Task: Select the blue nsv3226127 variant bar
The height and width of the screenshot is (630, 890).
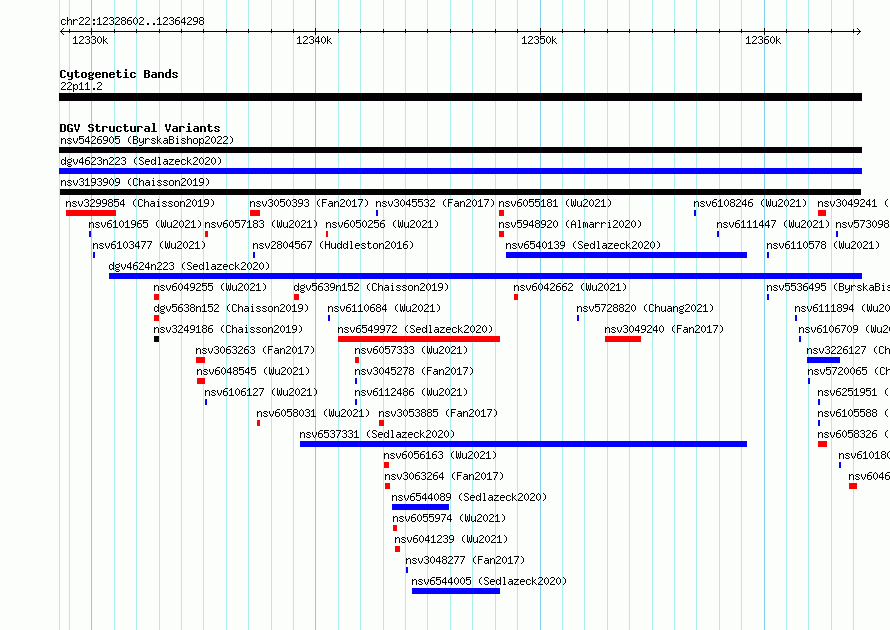Action: click(824, 360)
